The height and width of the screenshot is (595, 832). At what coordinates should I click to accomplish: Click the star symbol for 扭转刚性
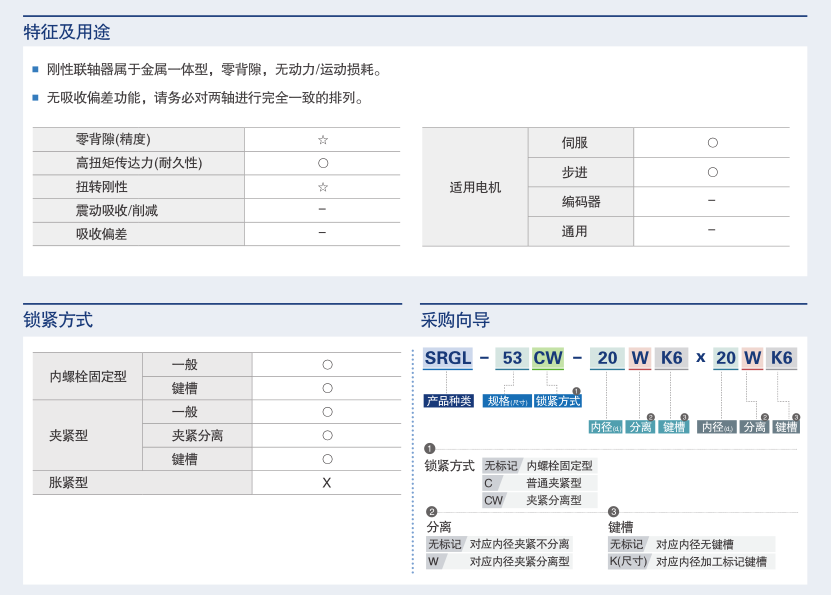click(x=322, y=187)
